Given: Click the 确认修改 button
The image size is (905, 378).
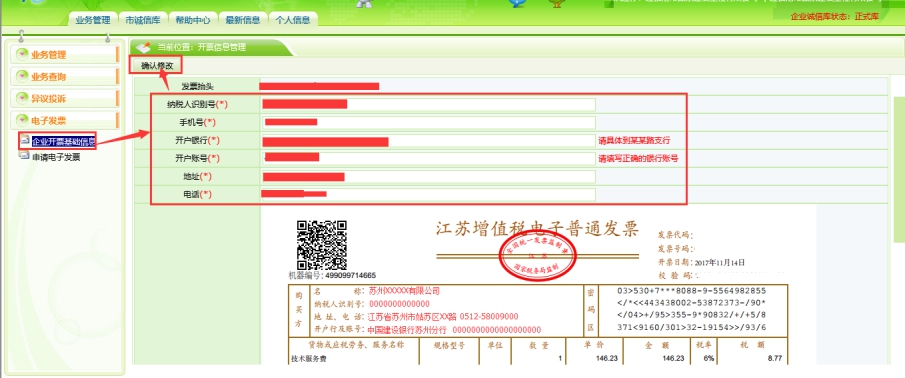Looking at the screenshot, I should pos(156,66).
